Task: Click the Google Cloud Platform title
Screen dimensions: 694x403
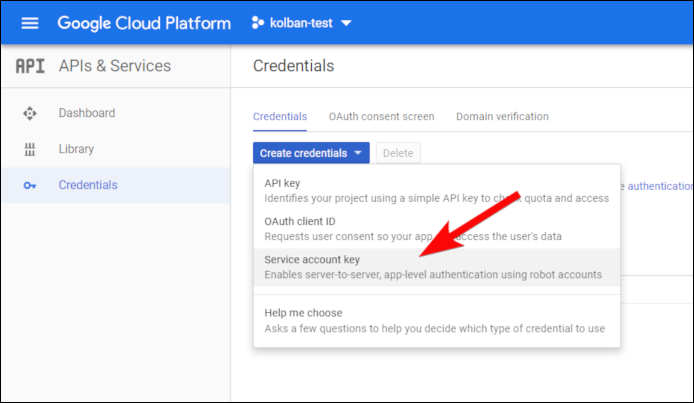Action: coord(144,23)
